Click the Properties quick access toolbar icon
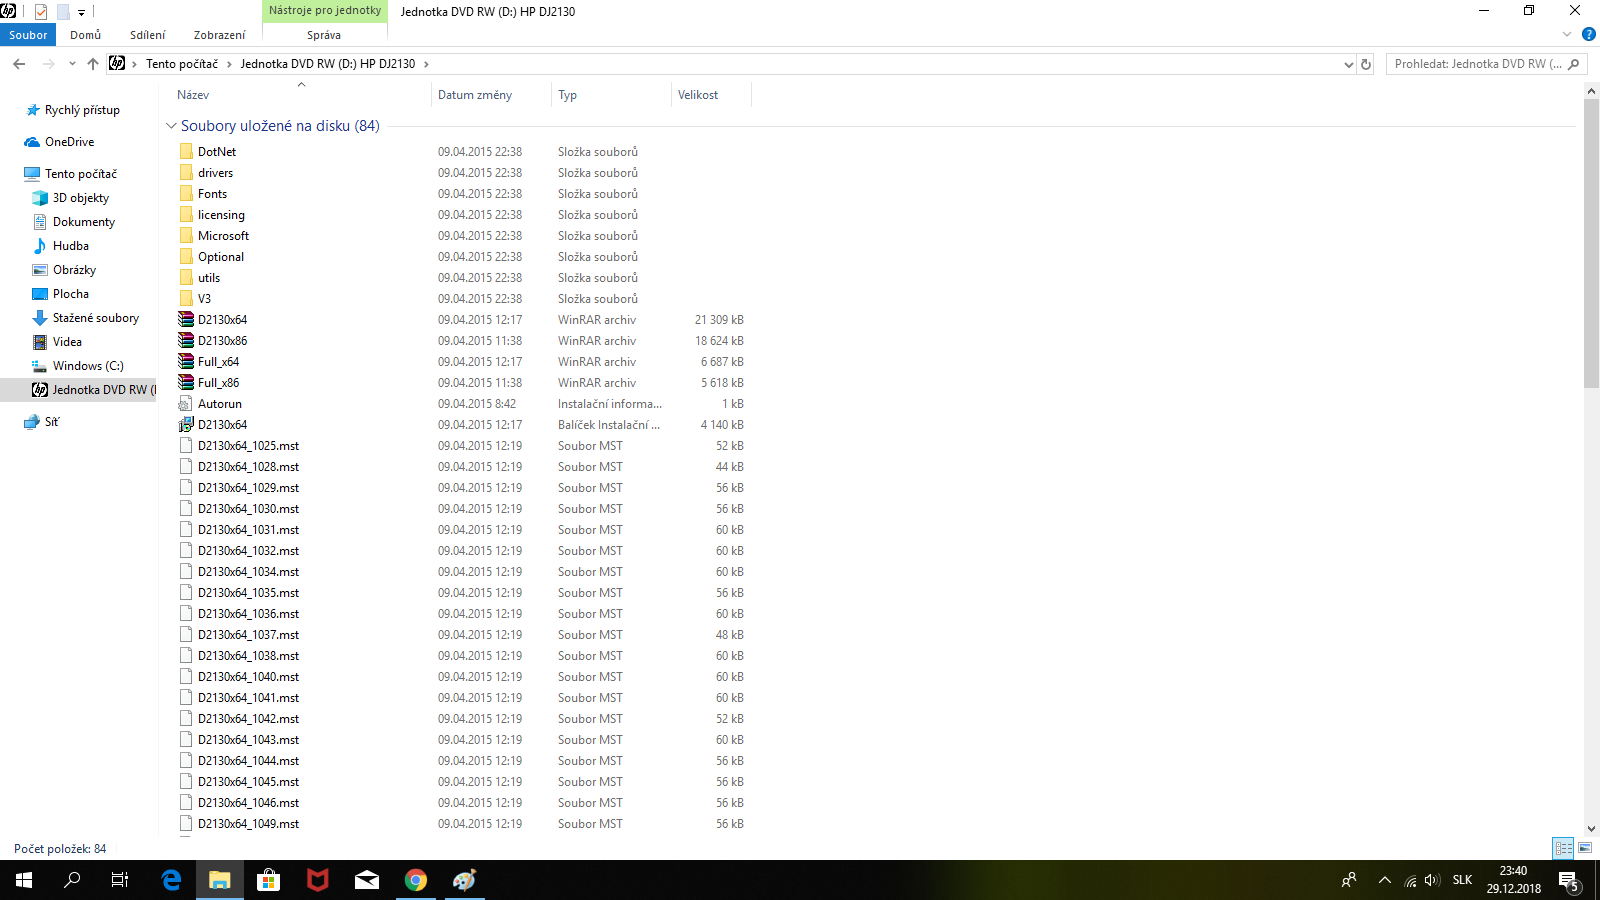This screenshot has height=900, width=1600. (x=41, y=12)
